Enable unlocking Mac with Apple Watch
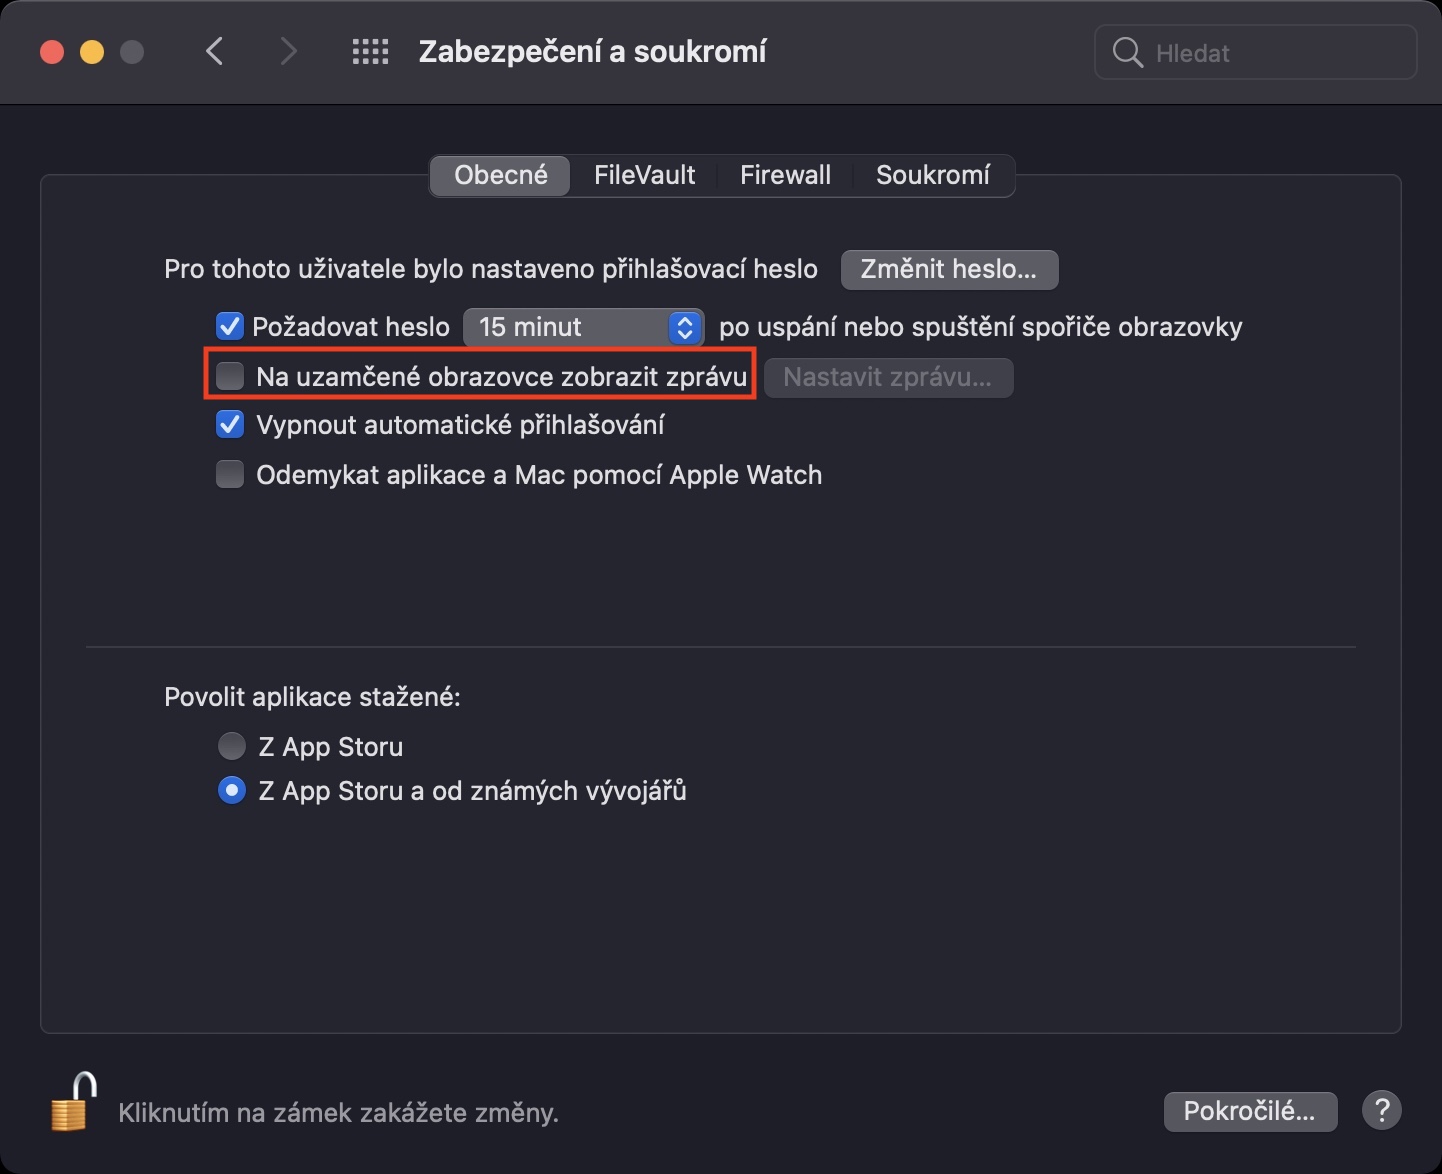1442x1174 pixels. pos(230,474)
